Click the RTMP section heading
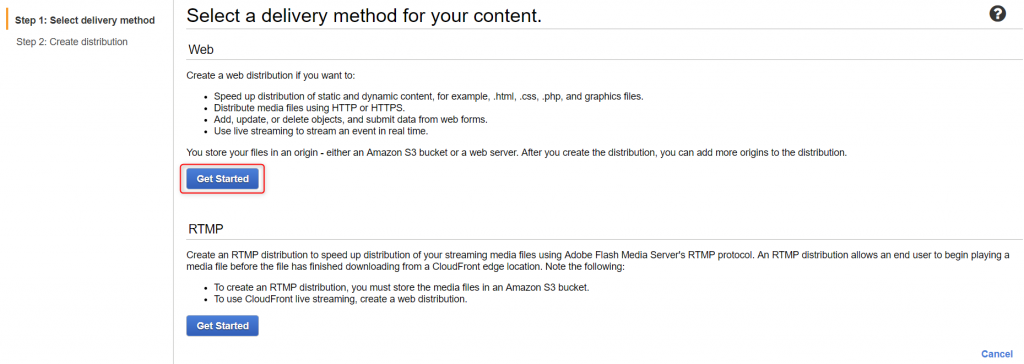 tap(206, 229)
